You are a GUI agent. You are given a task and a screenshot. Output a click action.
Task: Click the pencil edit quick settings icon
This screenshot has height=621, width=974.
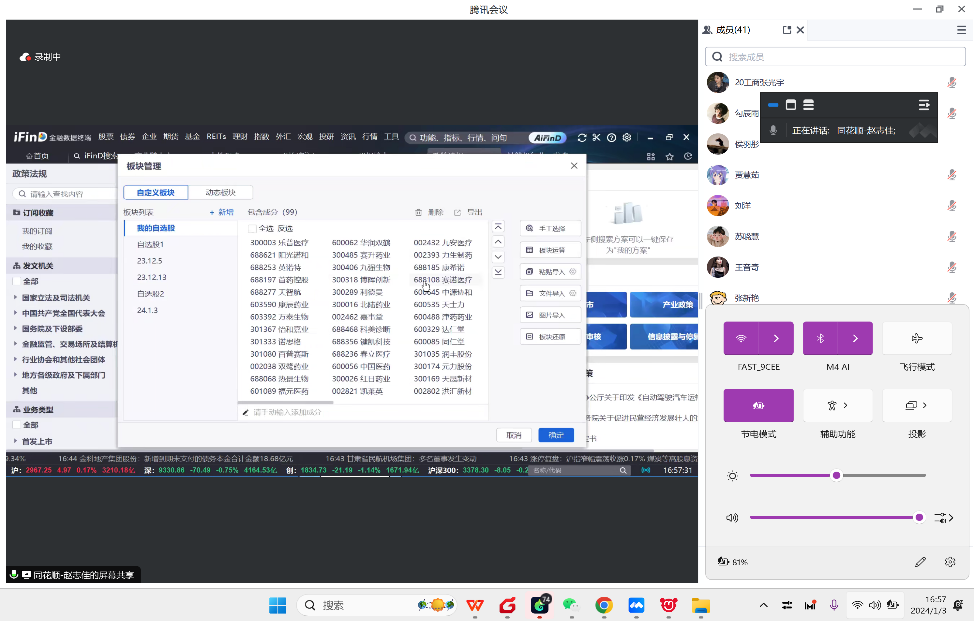point(920,562)
